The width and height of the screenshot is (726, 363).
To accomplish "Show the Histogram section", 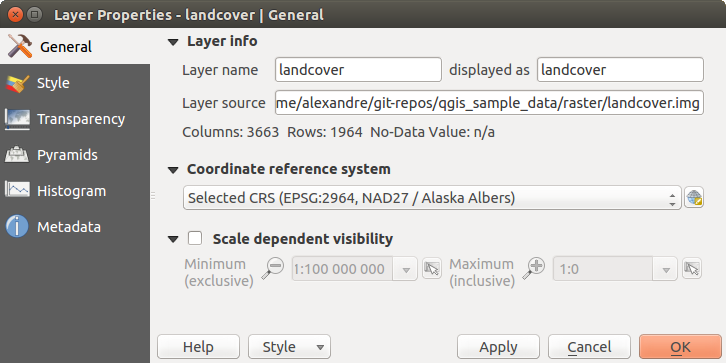I will (x=75, y=191).
